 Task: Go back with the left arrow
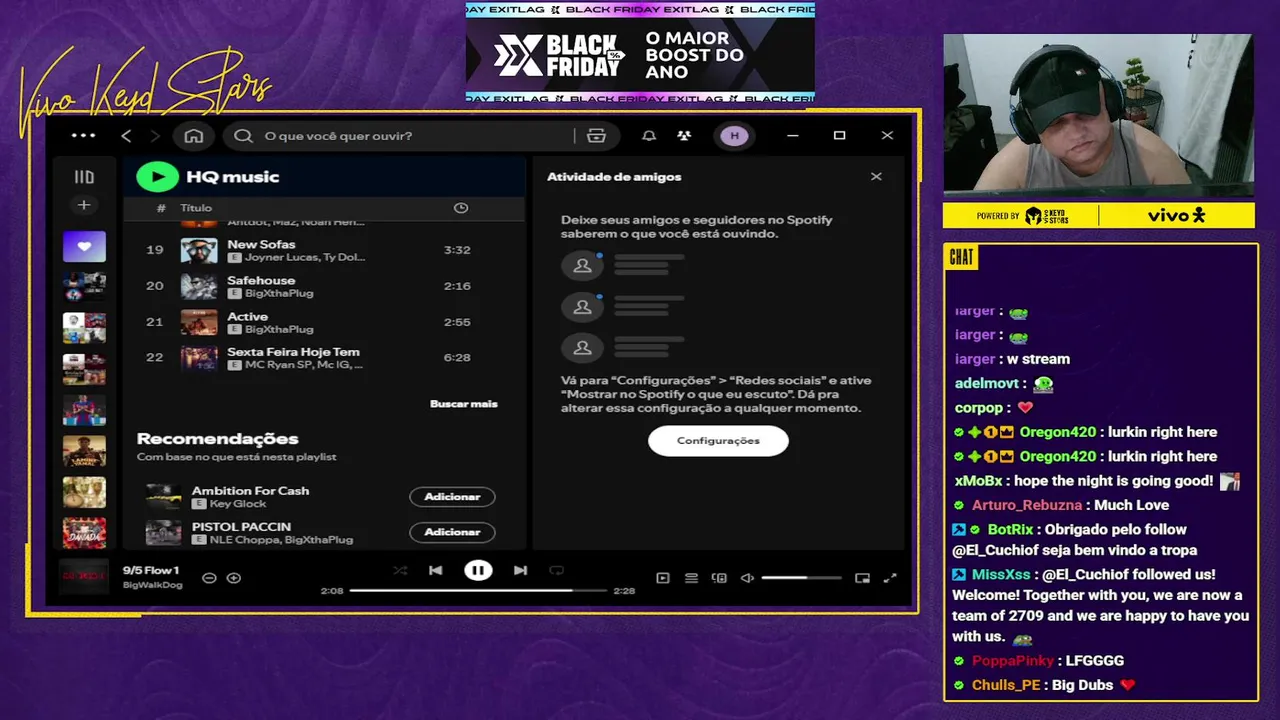pyautogui.click(x=126, y=136)
